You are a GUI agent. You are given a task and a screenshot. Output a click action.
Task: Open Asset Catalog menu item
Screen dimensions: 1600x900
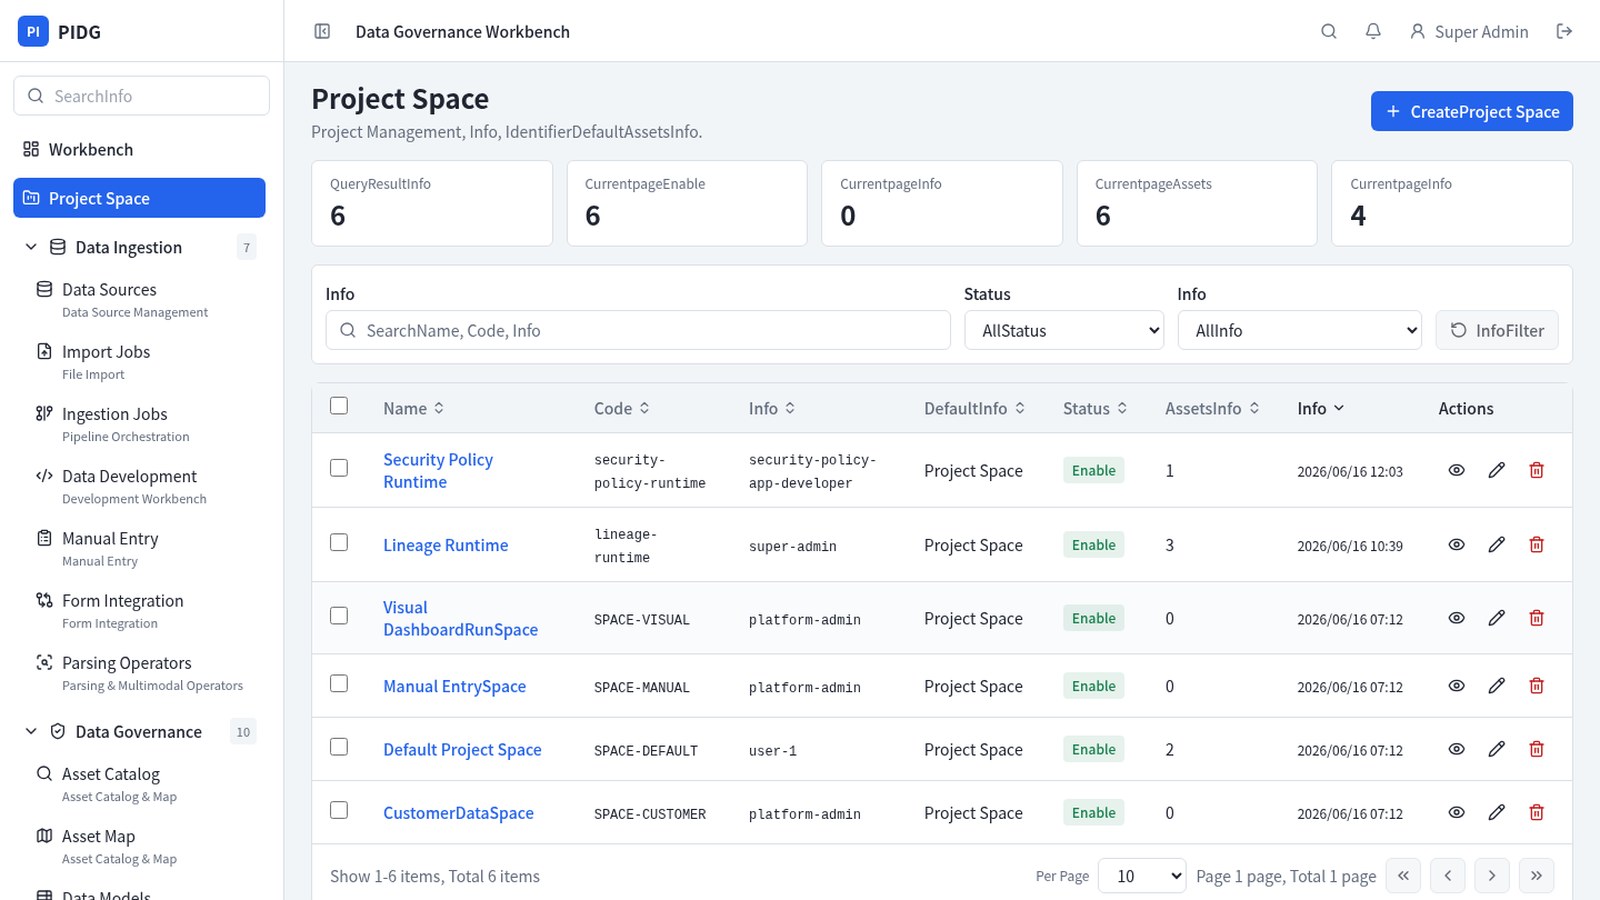point(139,784)
